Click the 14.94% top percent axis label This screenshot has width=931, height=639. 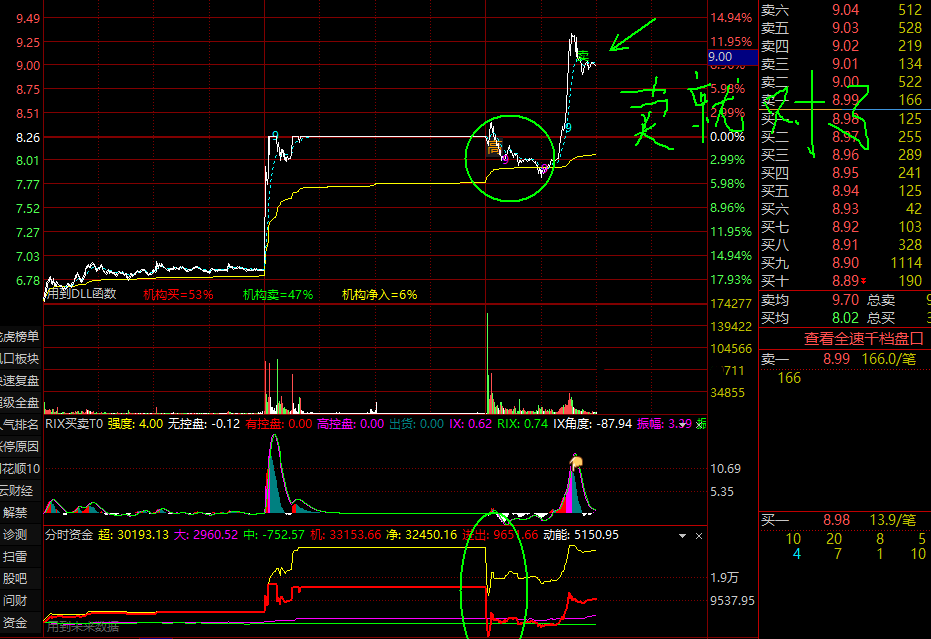coord(731,18)
